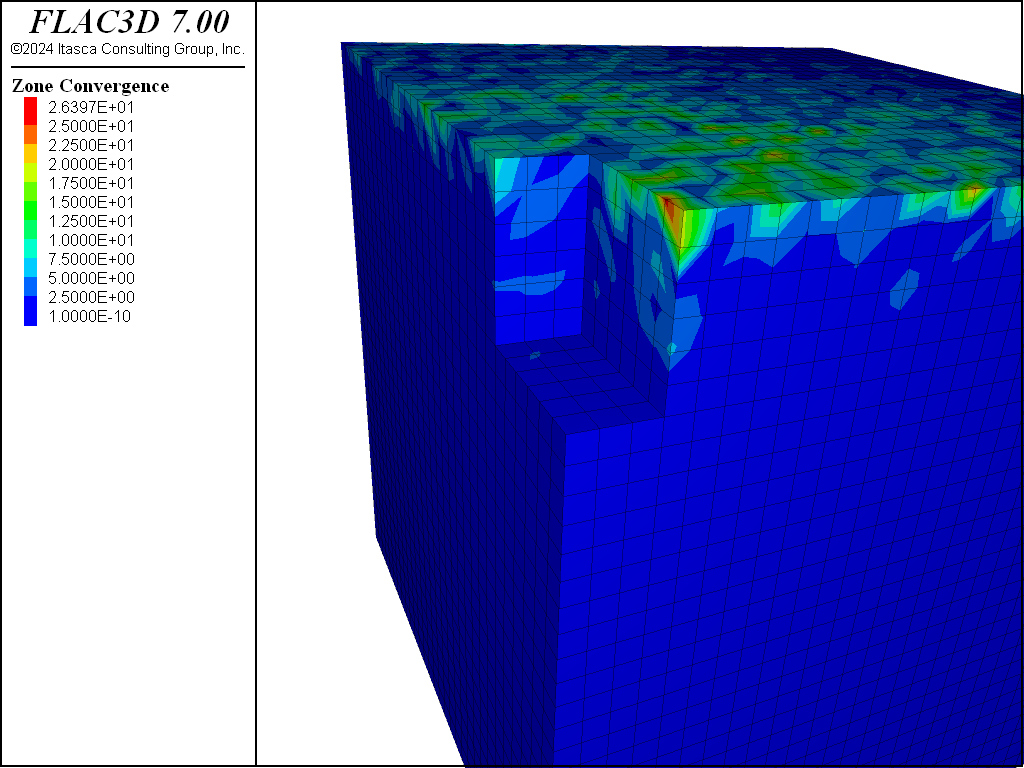The width and height of the screenshot is (1024, 768).
Task: Click the green 1.2500E+01 legend swatch
Action: tap(31, 211)
